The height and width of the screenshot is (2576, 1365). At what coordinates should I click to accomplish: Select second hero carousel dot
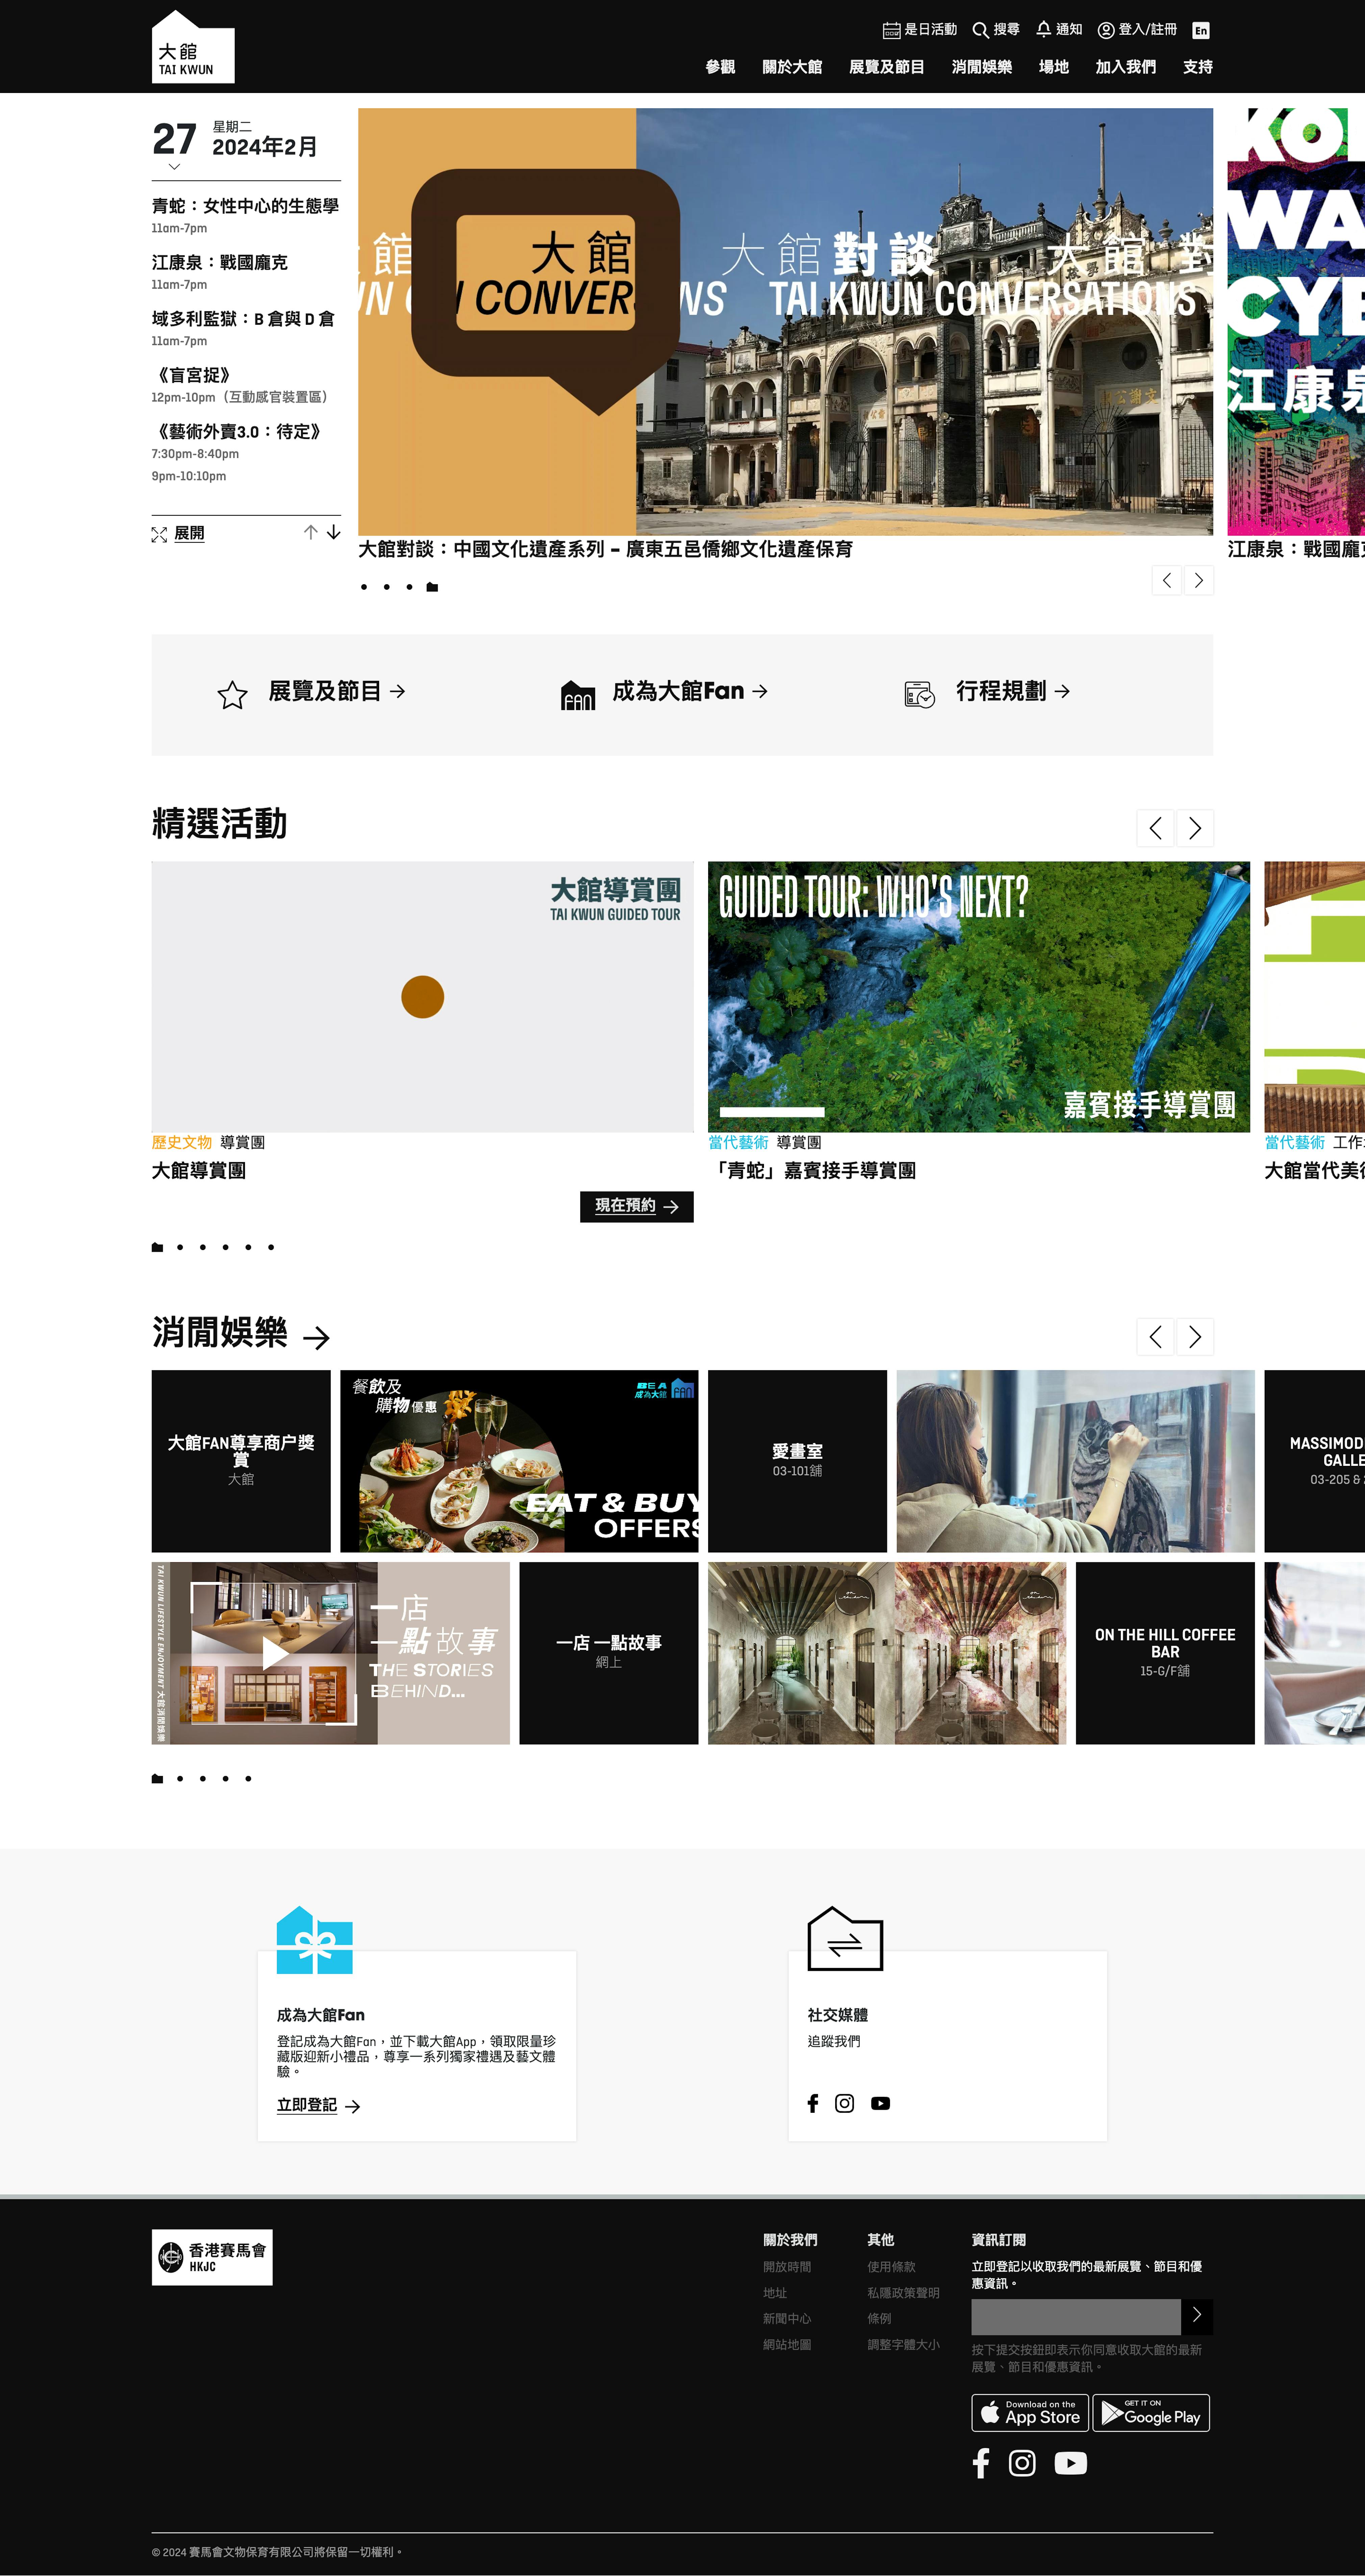(x=387, y=587)
